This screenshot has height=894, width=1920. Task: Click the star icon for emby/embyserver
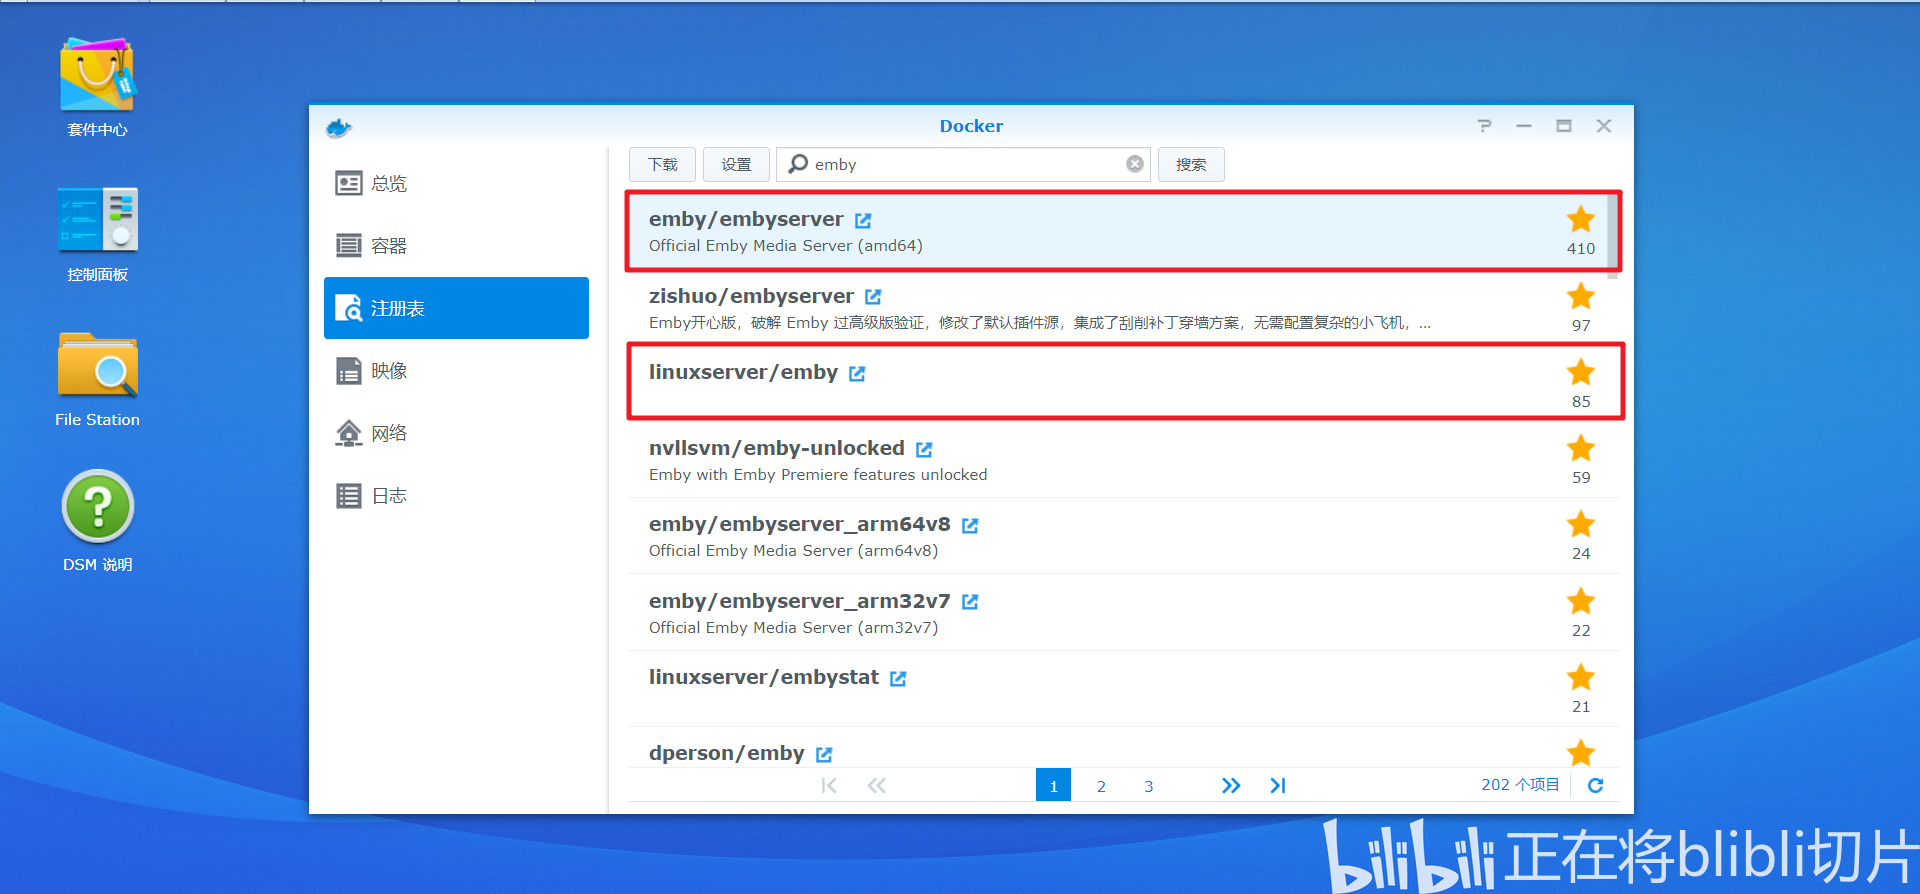pyautogui.click(x=1581, y=219)
